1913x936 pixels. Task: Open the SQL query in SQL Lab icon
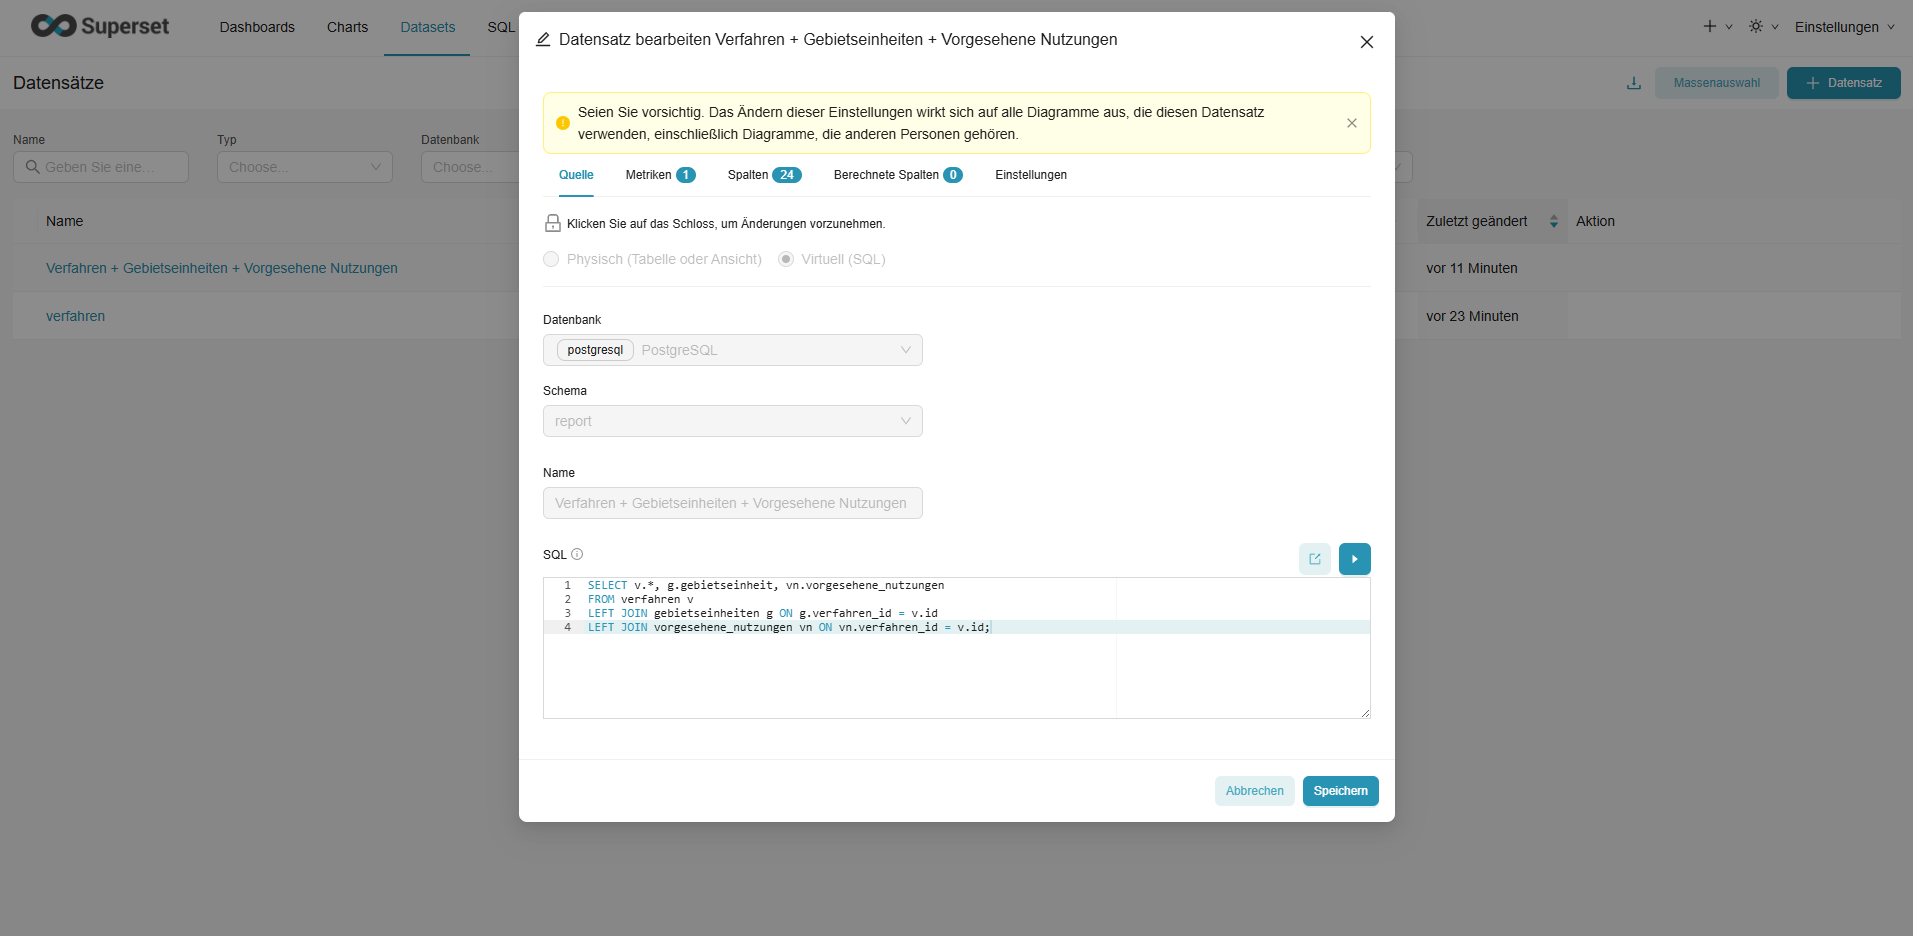click(1314, 559)
